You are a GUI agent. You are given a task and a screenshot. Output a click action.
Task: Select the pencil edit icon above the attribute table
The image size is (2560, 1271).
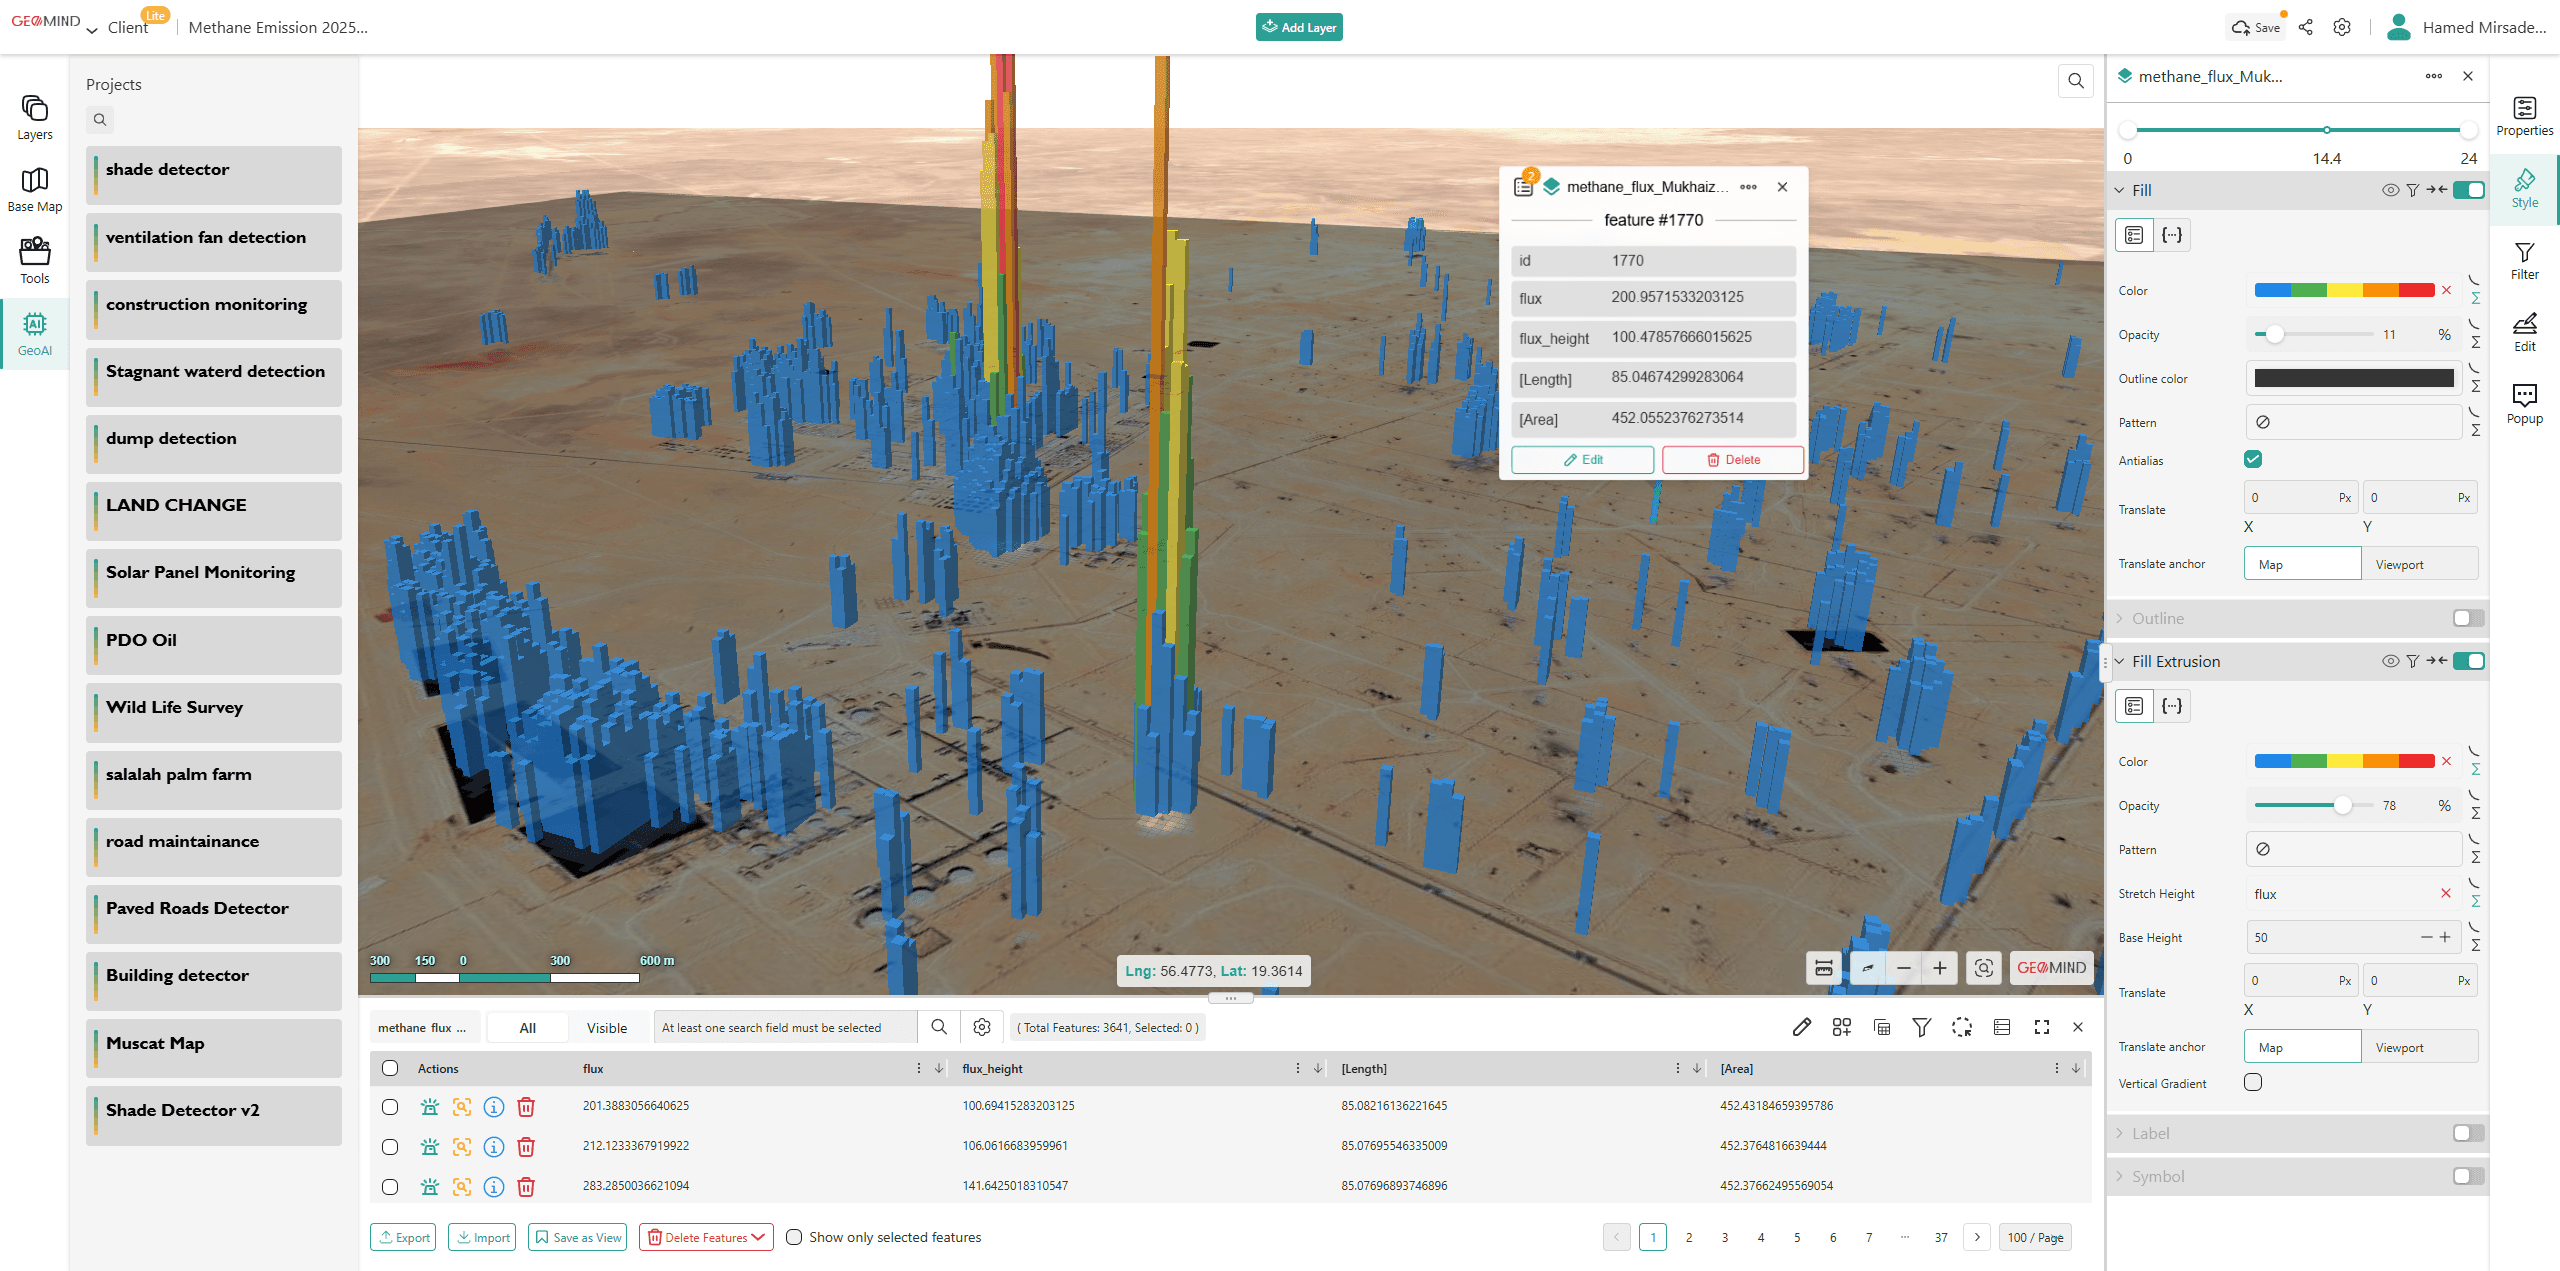[1802, 1027]
